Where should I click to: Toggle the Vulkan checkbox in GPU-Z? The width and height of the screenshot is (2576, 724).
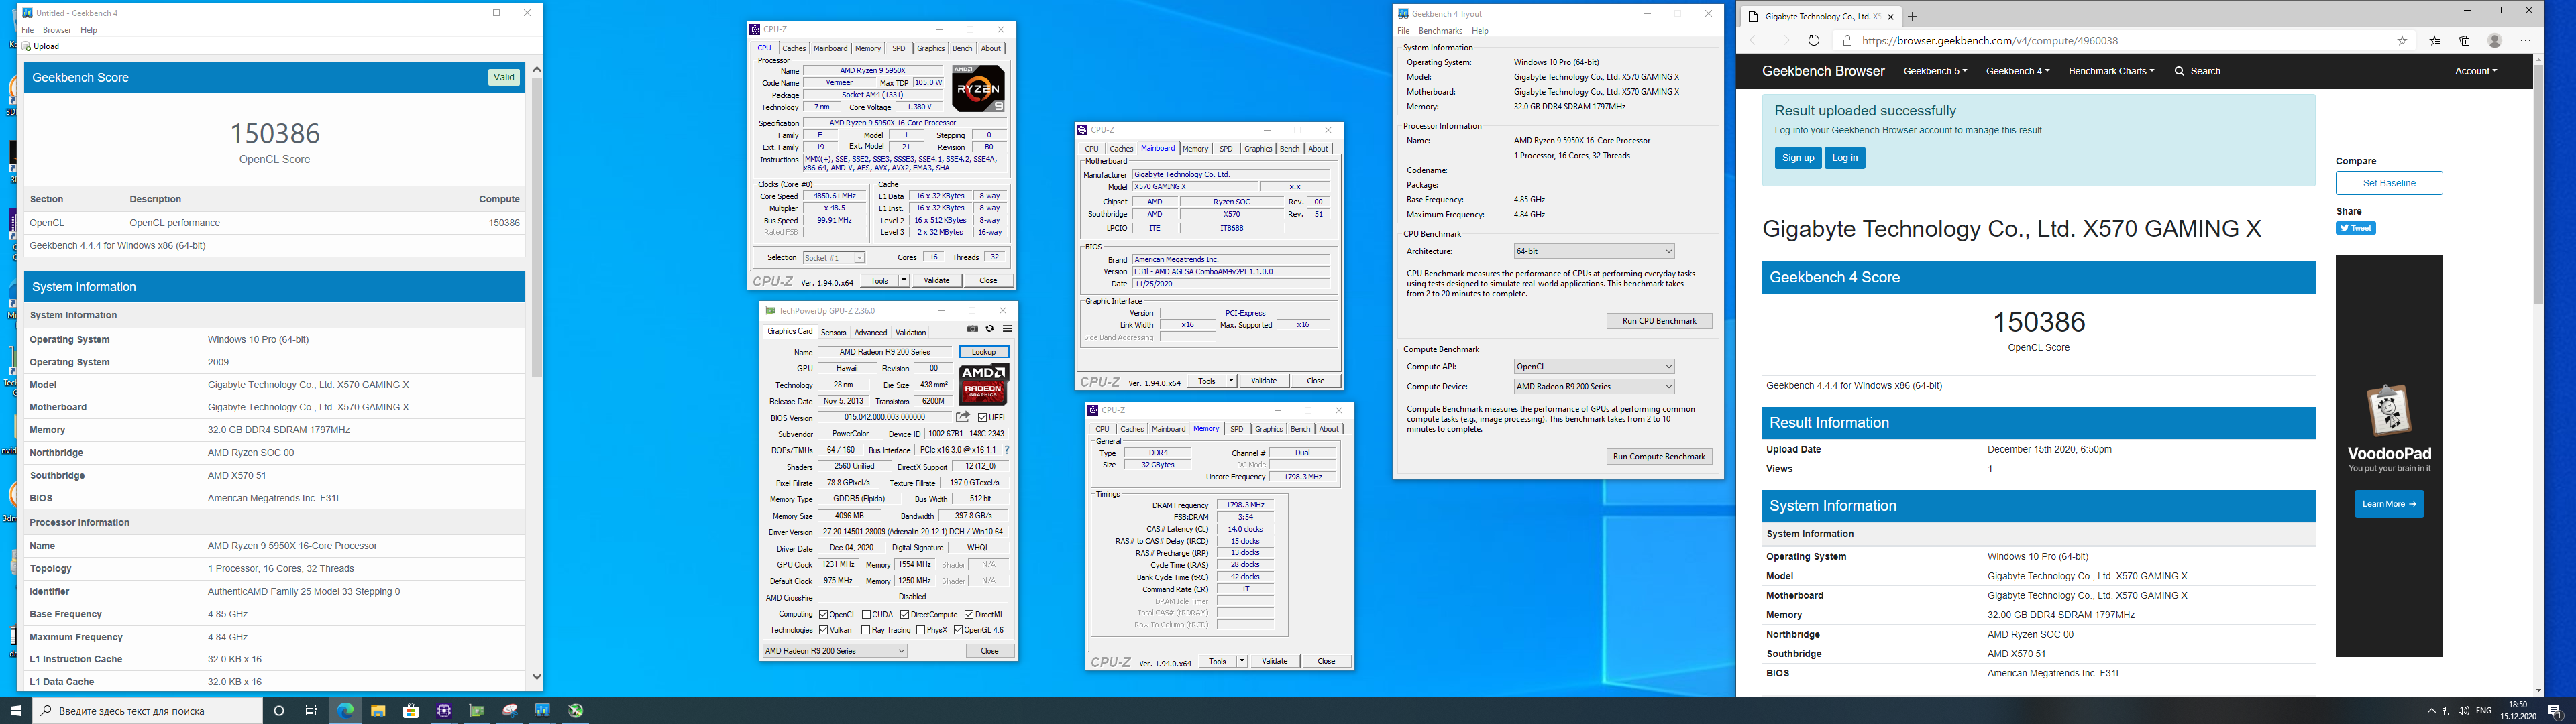click(824, 630)
